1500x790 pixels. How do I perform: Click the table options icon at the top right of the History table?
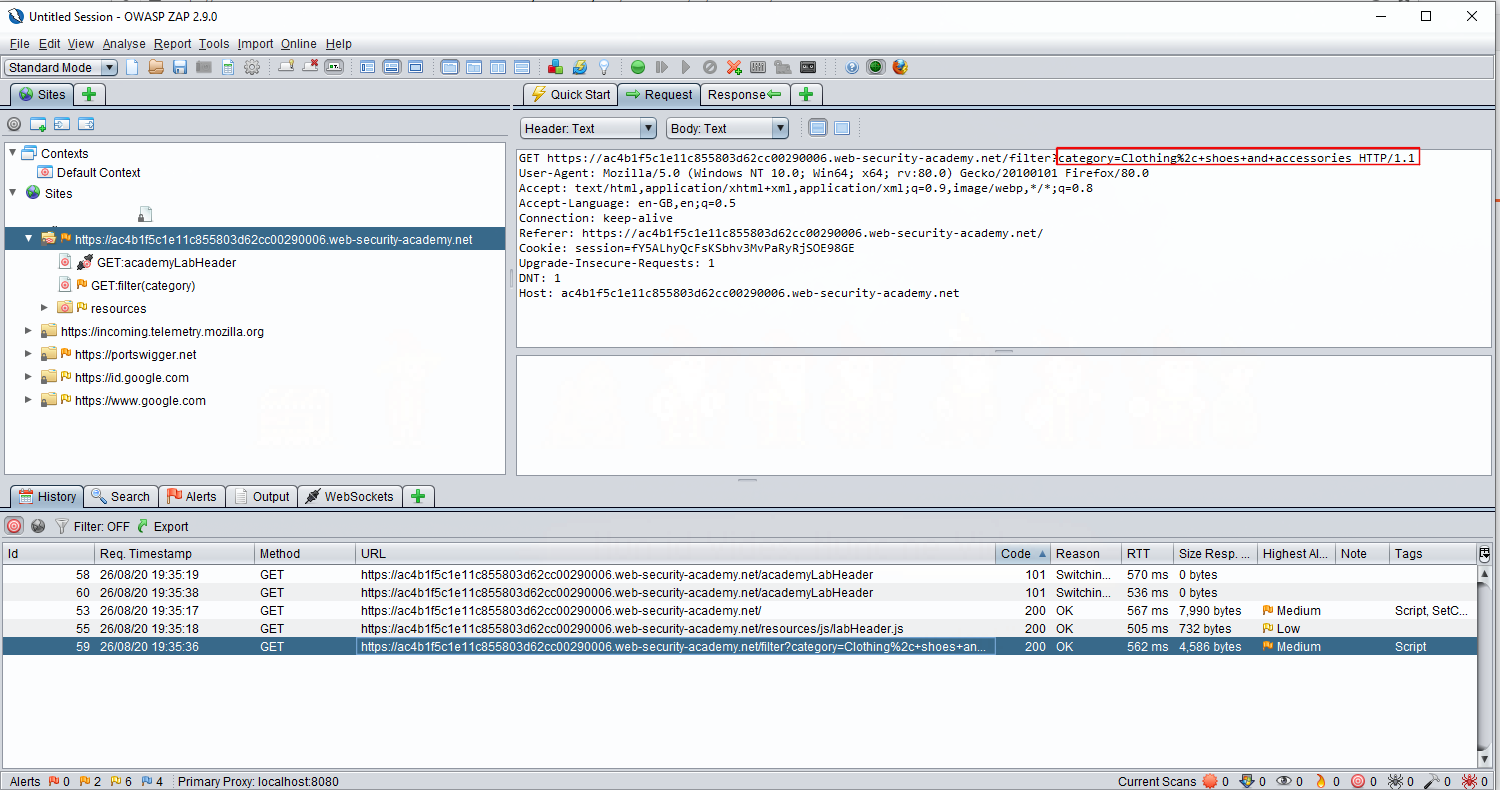pyautogui.click(x=1484, y=553)
